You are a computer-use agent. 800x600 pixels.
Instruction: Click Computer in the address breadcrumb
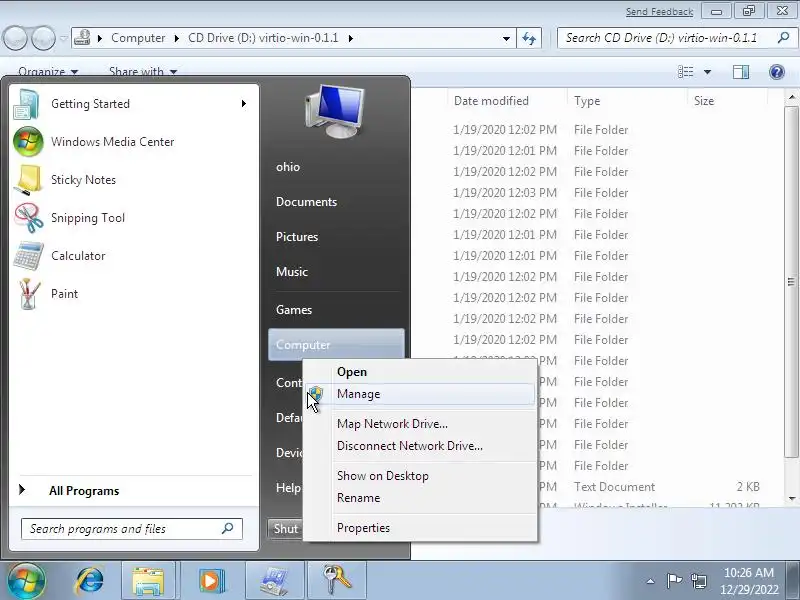[x=138, y=38]
